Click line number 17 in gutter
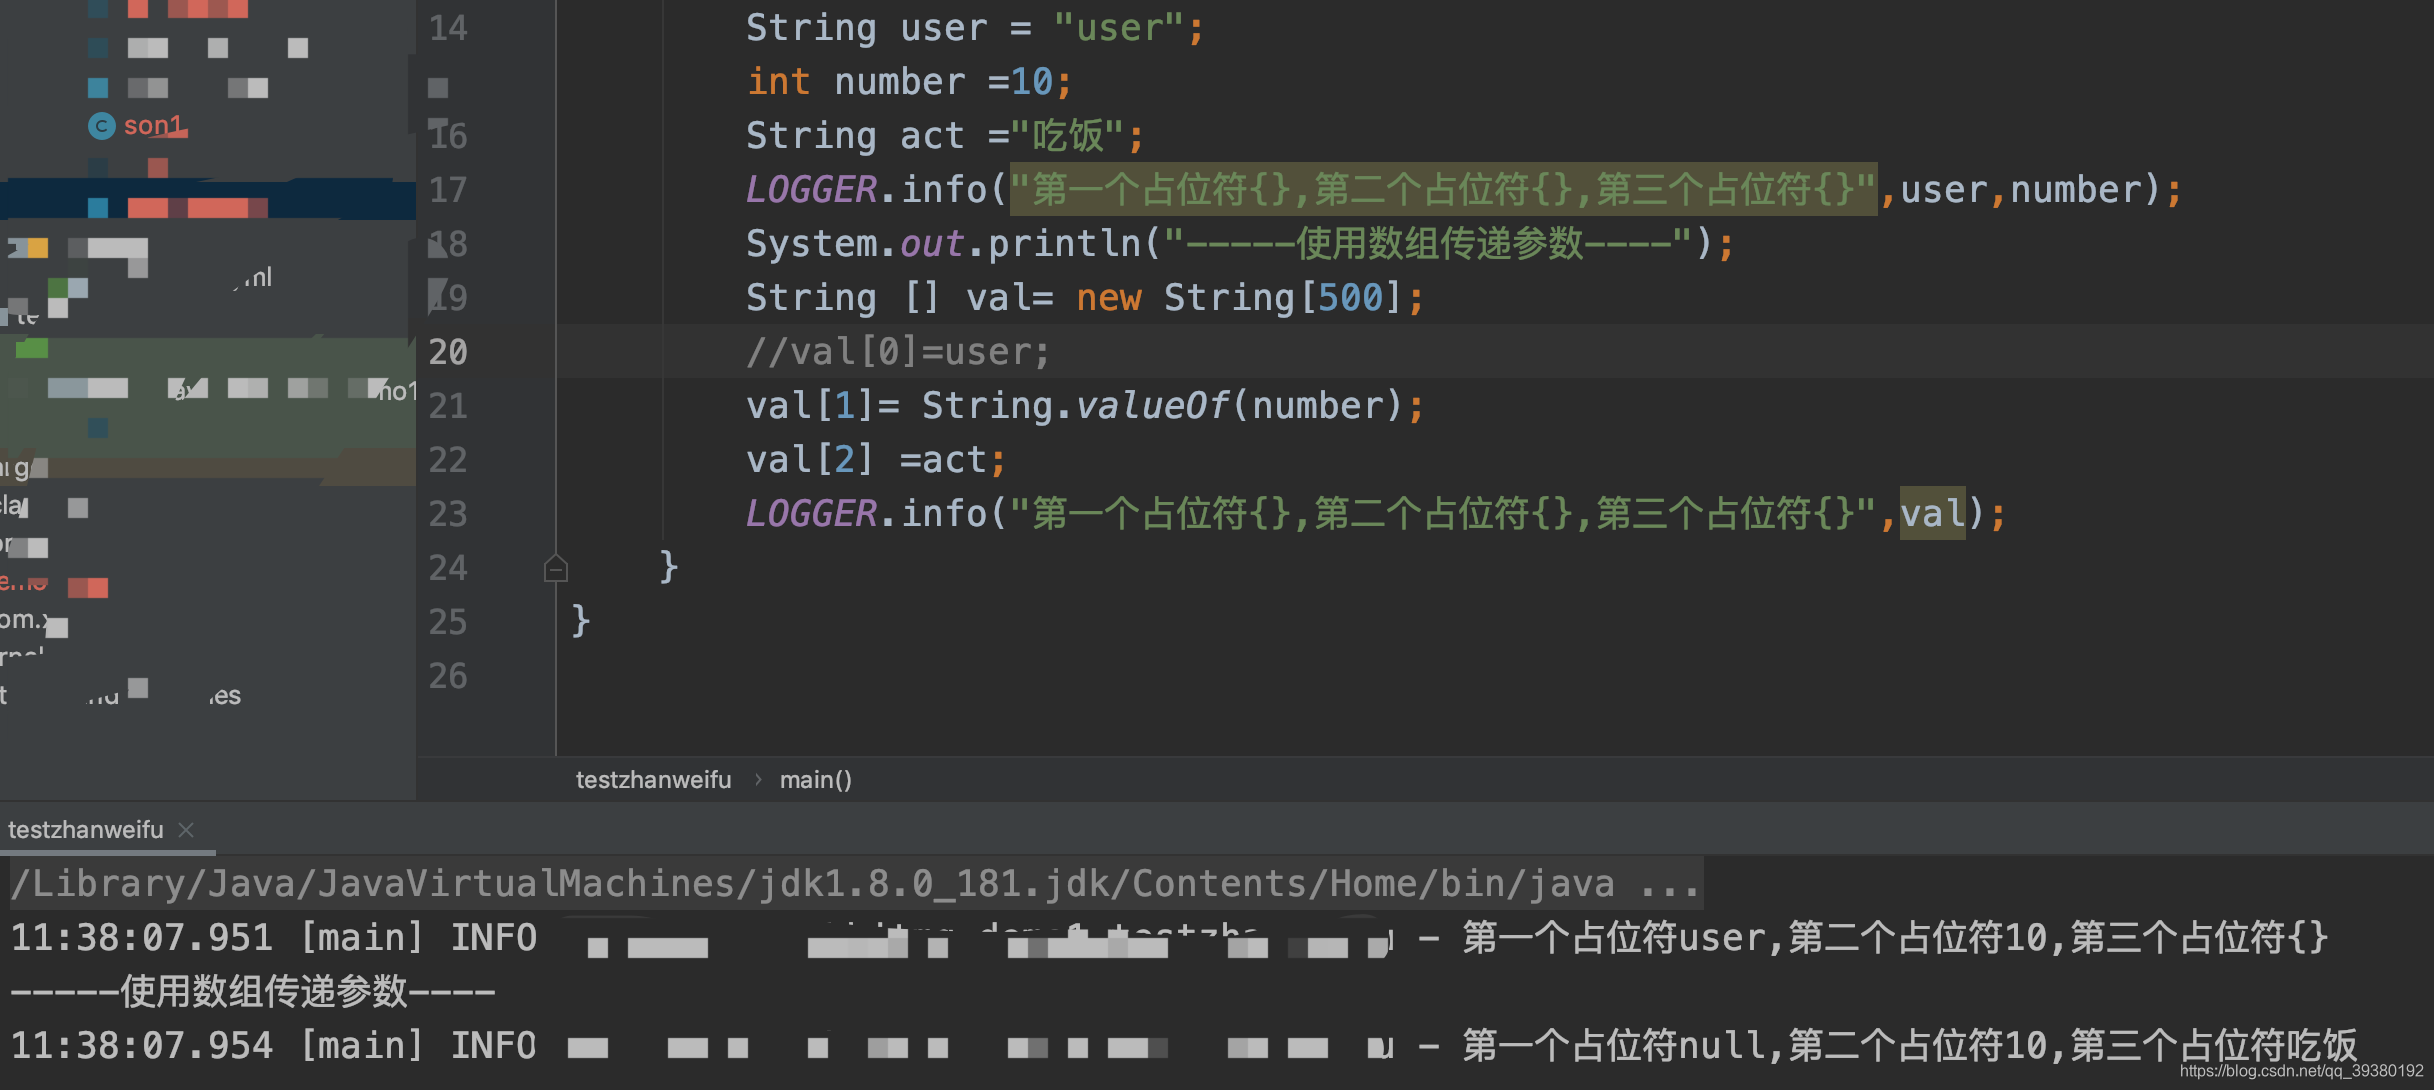The height and width of the screenshot is (1090, 2434). (447, 190)
